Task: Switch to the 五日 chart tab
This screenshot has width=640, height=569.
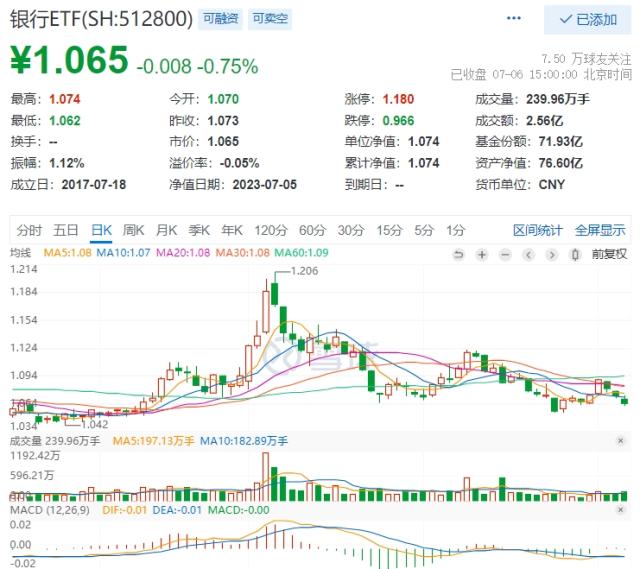Action: [65, 230]
